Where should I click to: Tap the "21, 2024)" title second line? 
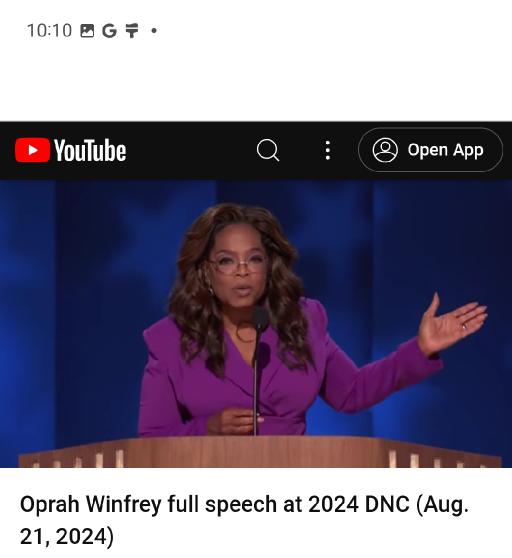pyautogui.click(x=67, y=536)
